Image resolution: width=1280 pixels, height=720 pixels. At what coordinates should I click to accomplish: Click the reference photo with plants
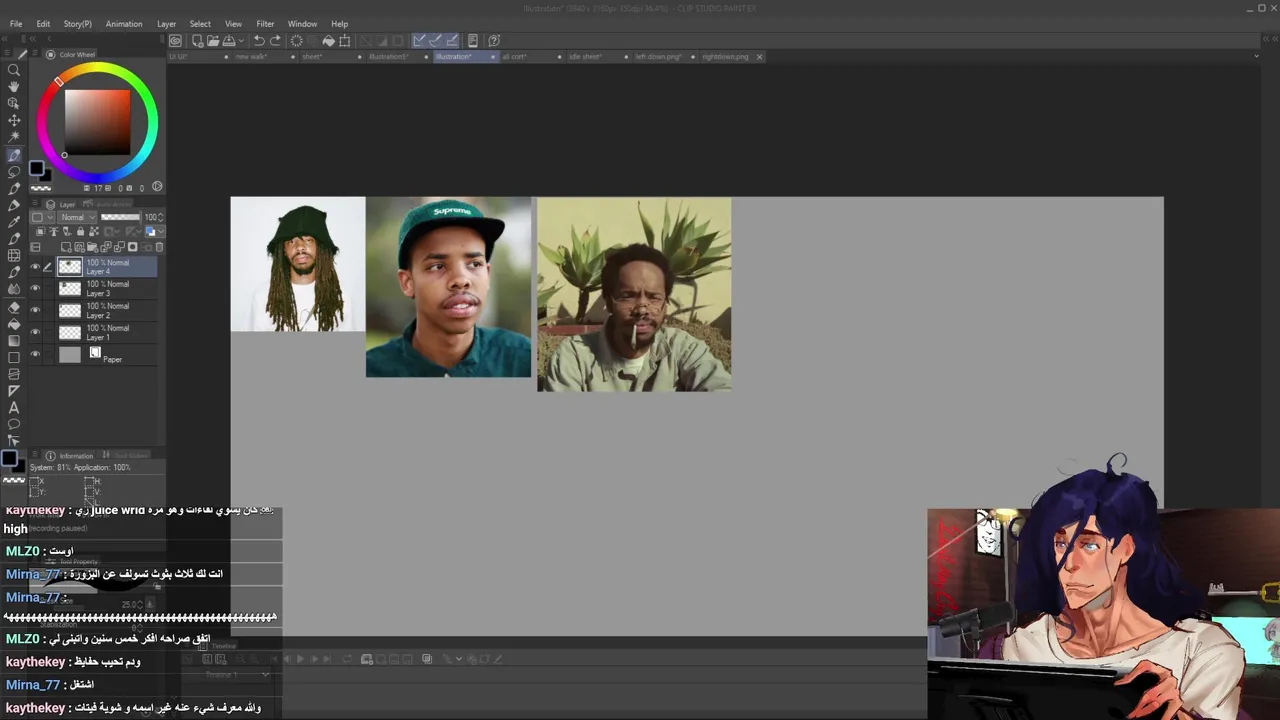click(x=634, y=294)
